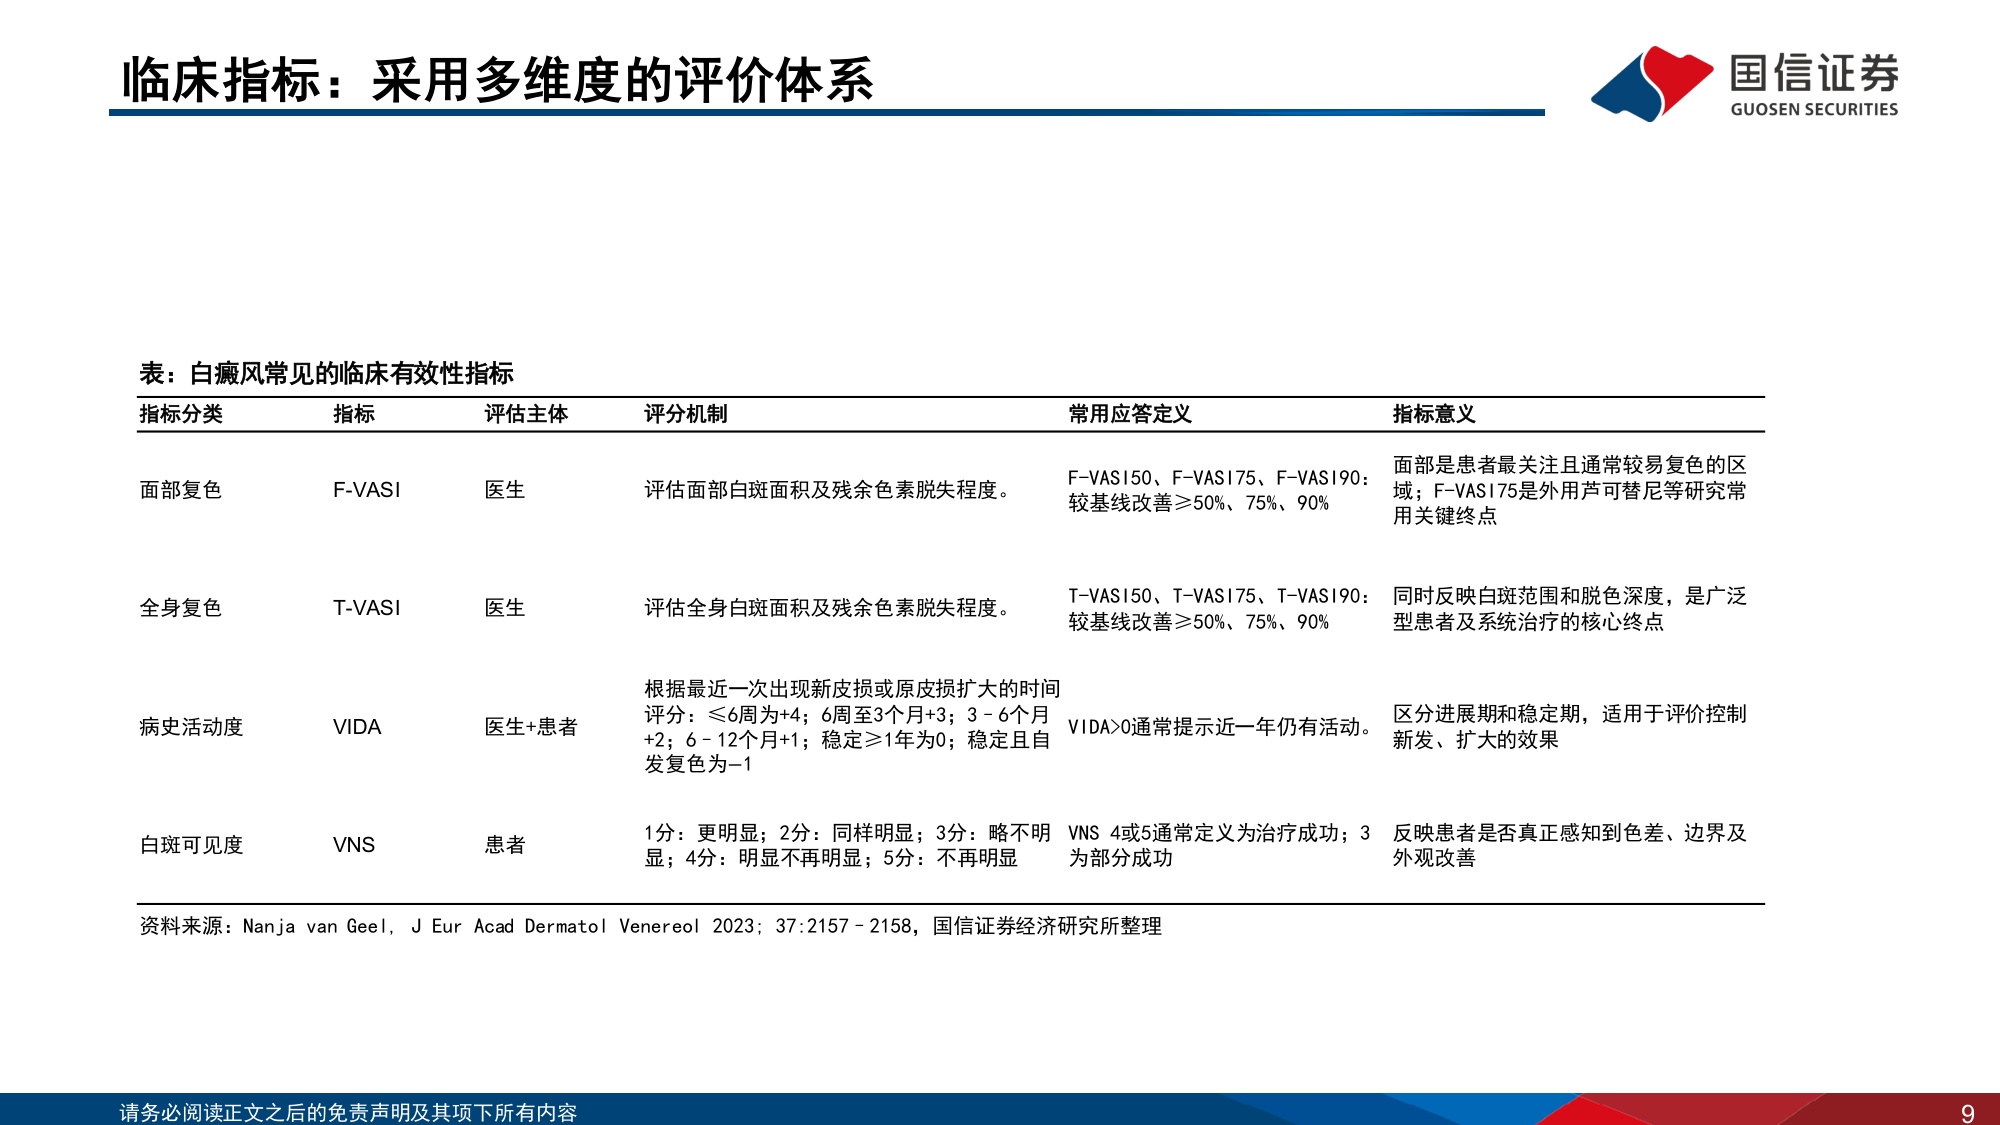Select the '全身复色' row label
Image resolution: width=2000 pixels, height=1125 pixels.
pyautogui.click(x=181, y=608)
